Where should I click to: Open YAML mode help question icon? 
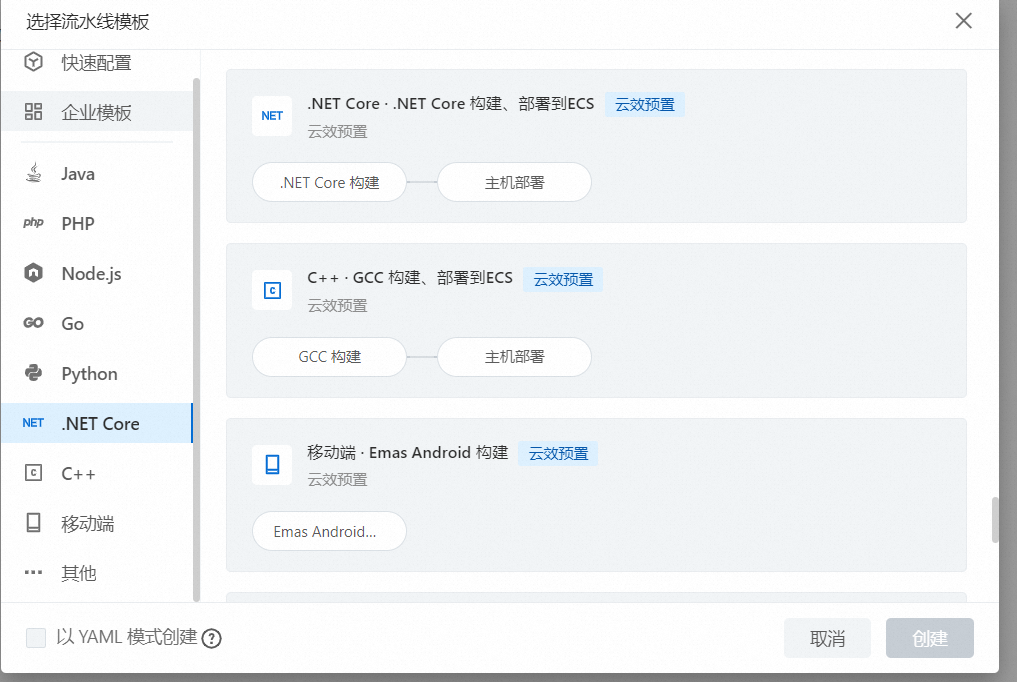point(211,639)
